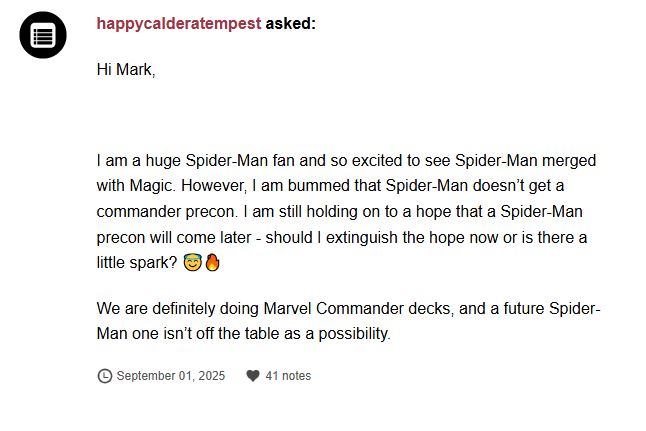Click the "asked:" label

point(290,23)
